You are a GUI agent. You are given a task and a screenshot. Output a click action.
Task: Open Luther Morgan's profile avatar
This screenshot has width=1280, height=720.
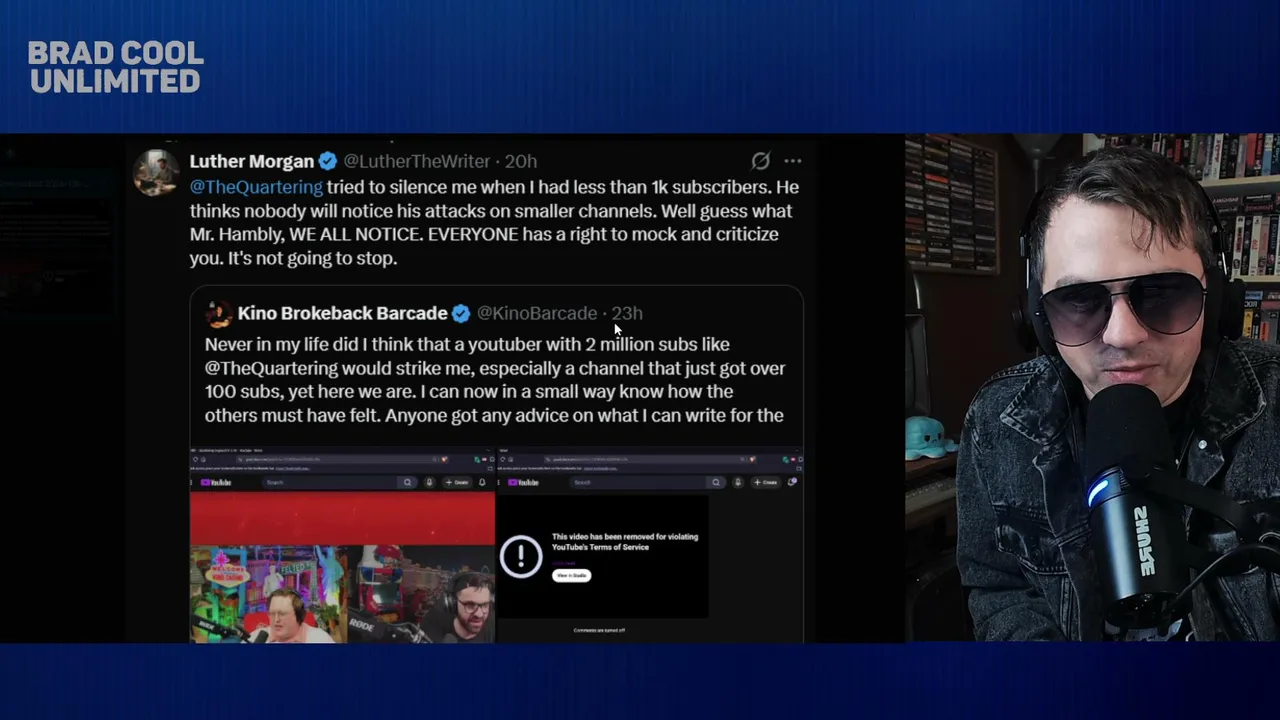coord(156,172)
